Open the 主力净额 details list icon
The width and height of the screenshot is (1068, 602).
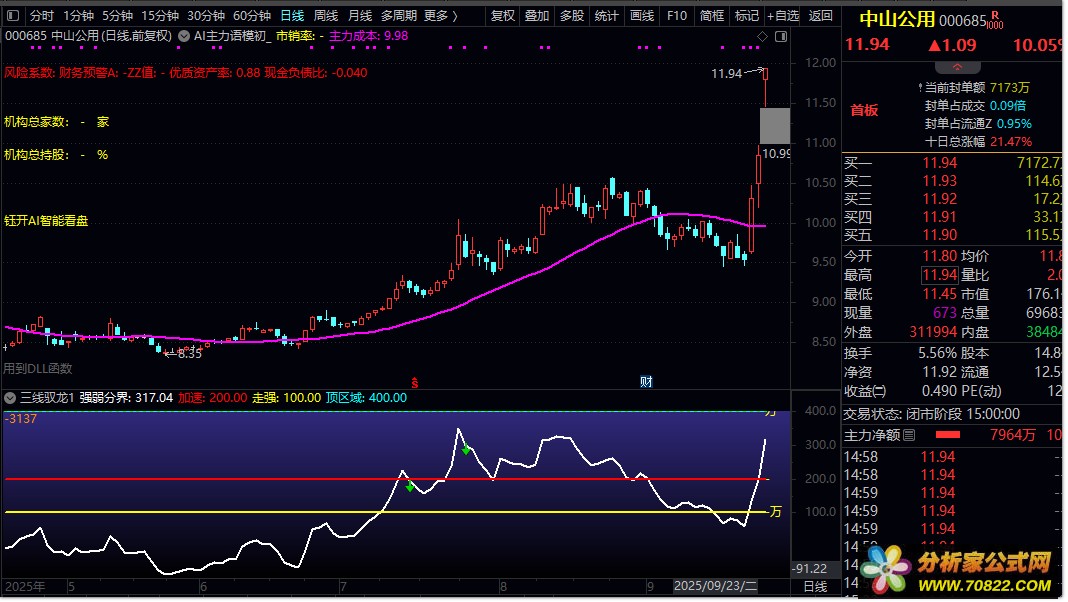coord(908,436)
